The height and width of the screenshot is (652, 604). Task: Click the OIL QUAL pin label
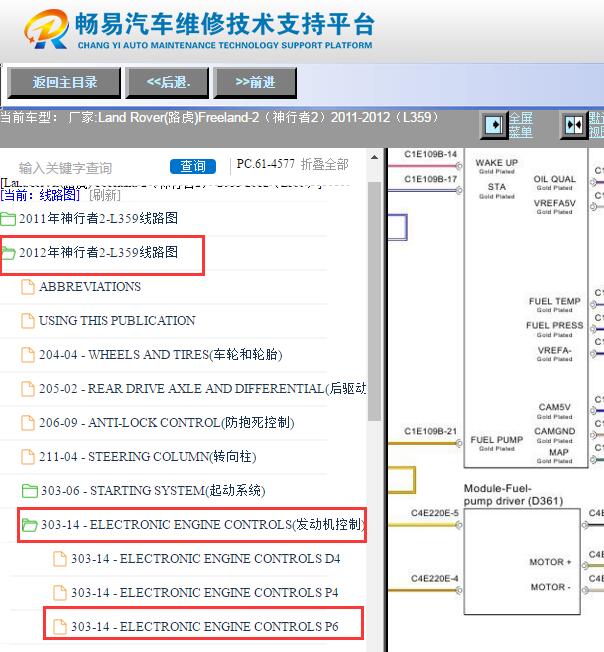[x=555, y=179]
